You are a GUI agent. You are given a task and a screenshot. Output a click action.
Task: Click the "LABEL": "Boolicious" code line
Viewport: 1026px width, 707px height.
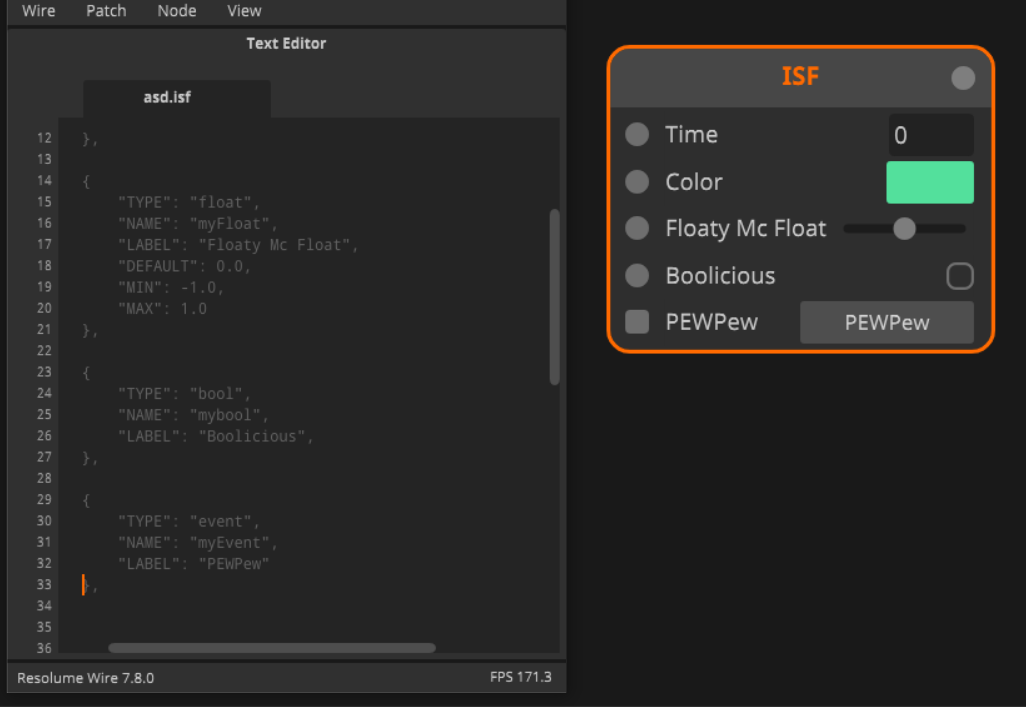coord(216,436)
